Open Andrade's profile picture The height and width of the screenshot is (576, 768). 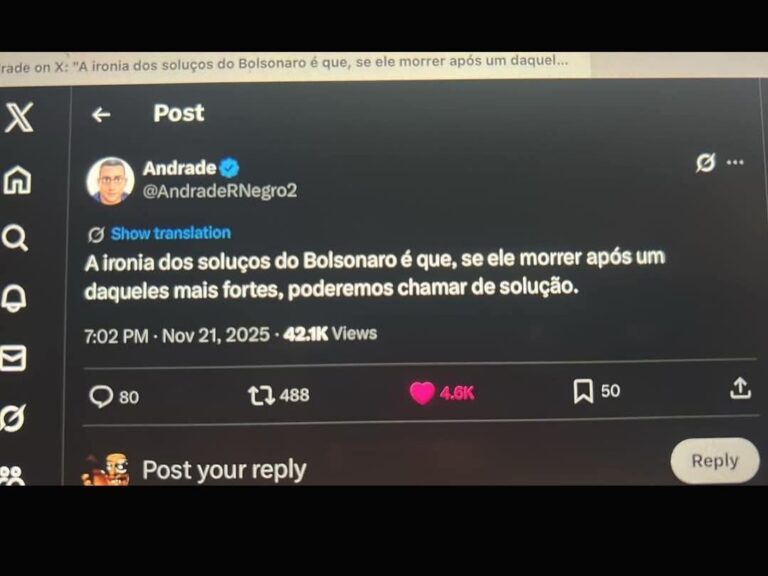(111, 181)
